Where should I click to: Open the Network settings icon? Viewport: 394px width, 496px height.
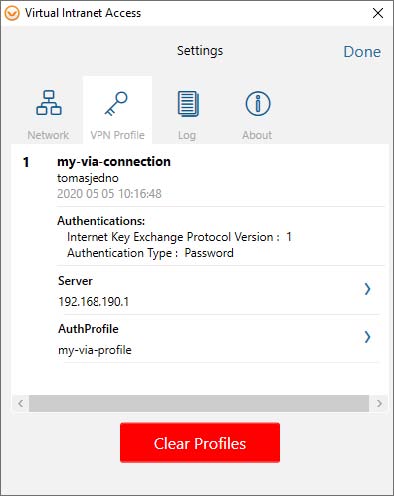pyautogui.click(x=49, y=103)
